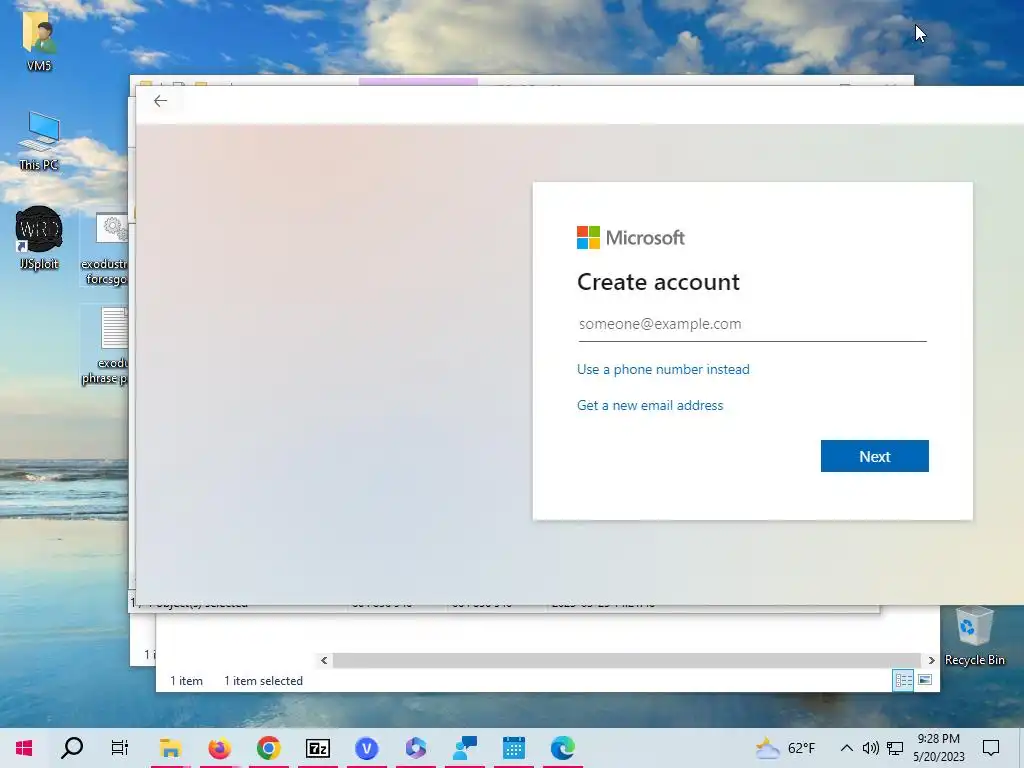
Task: Select the exodus settings file on desktop
Action: (x=106, y=249)
